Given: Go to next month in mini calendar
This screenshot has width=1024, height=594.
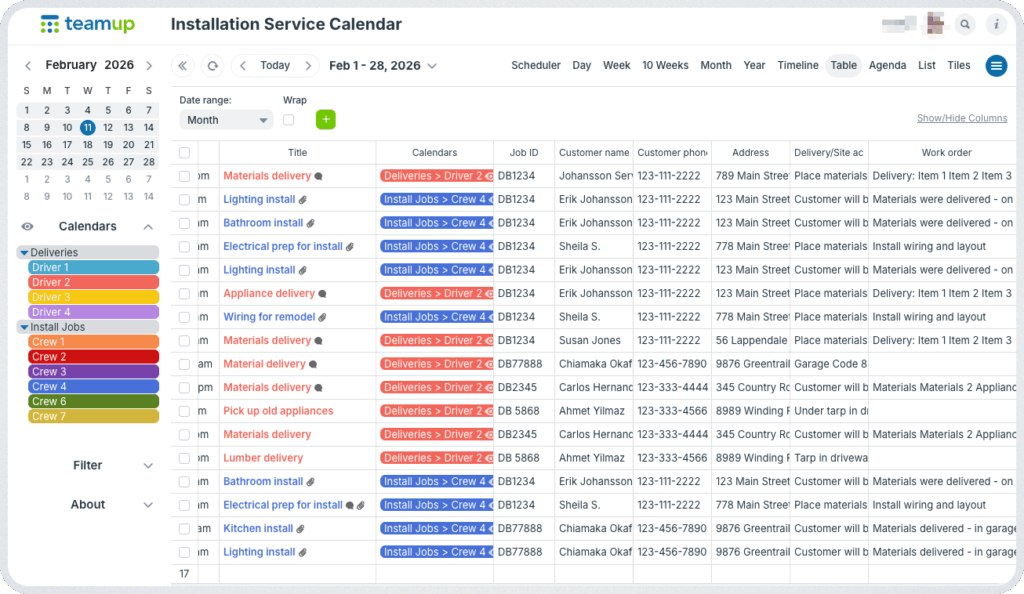Looking at the screenshot, I should point(149,66).
